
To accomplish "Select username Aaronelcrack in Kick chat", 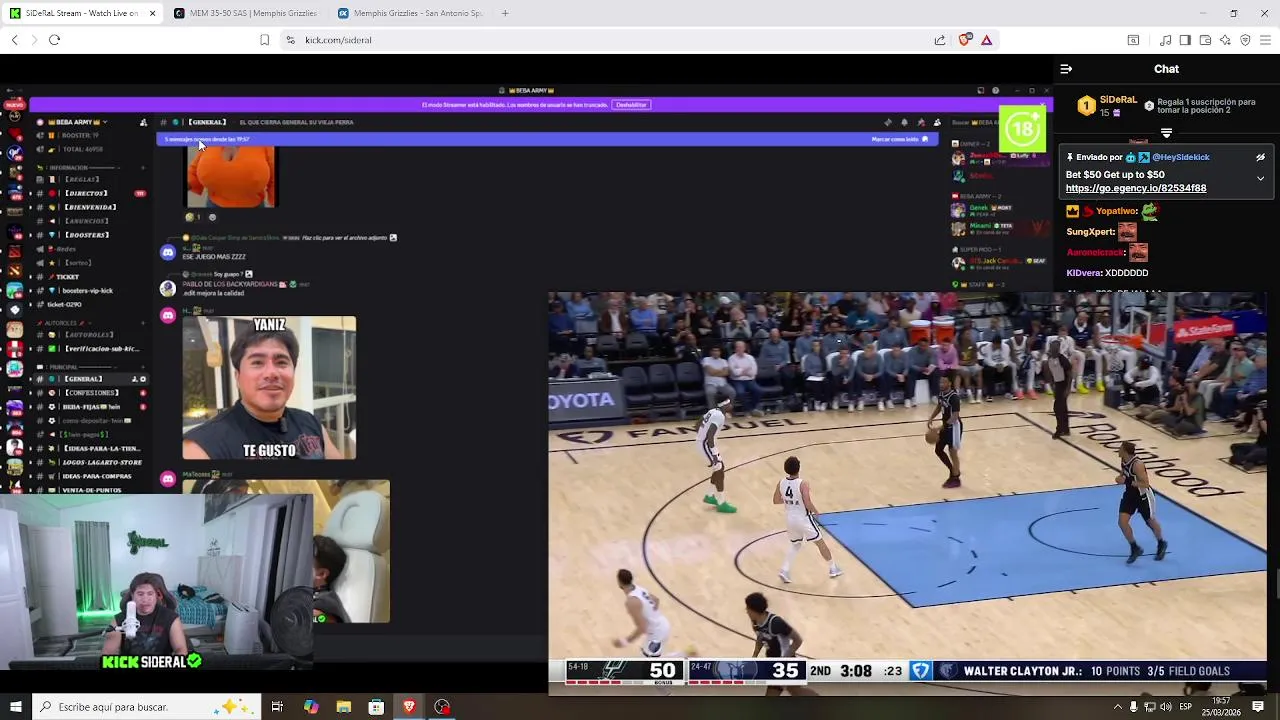I will [x=1095, y=252].
